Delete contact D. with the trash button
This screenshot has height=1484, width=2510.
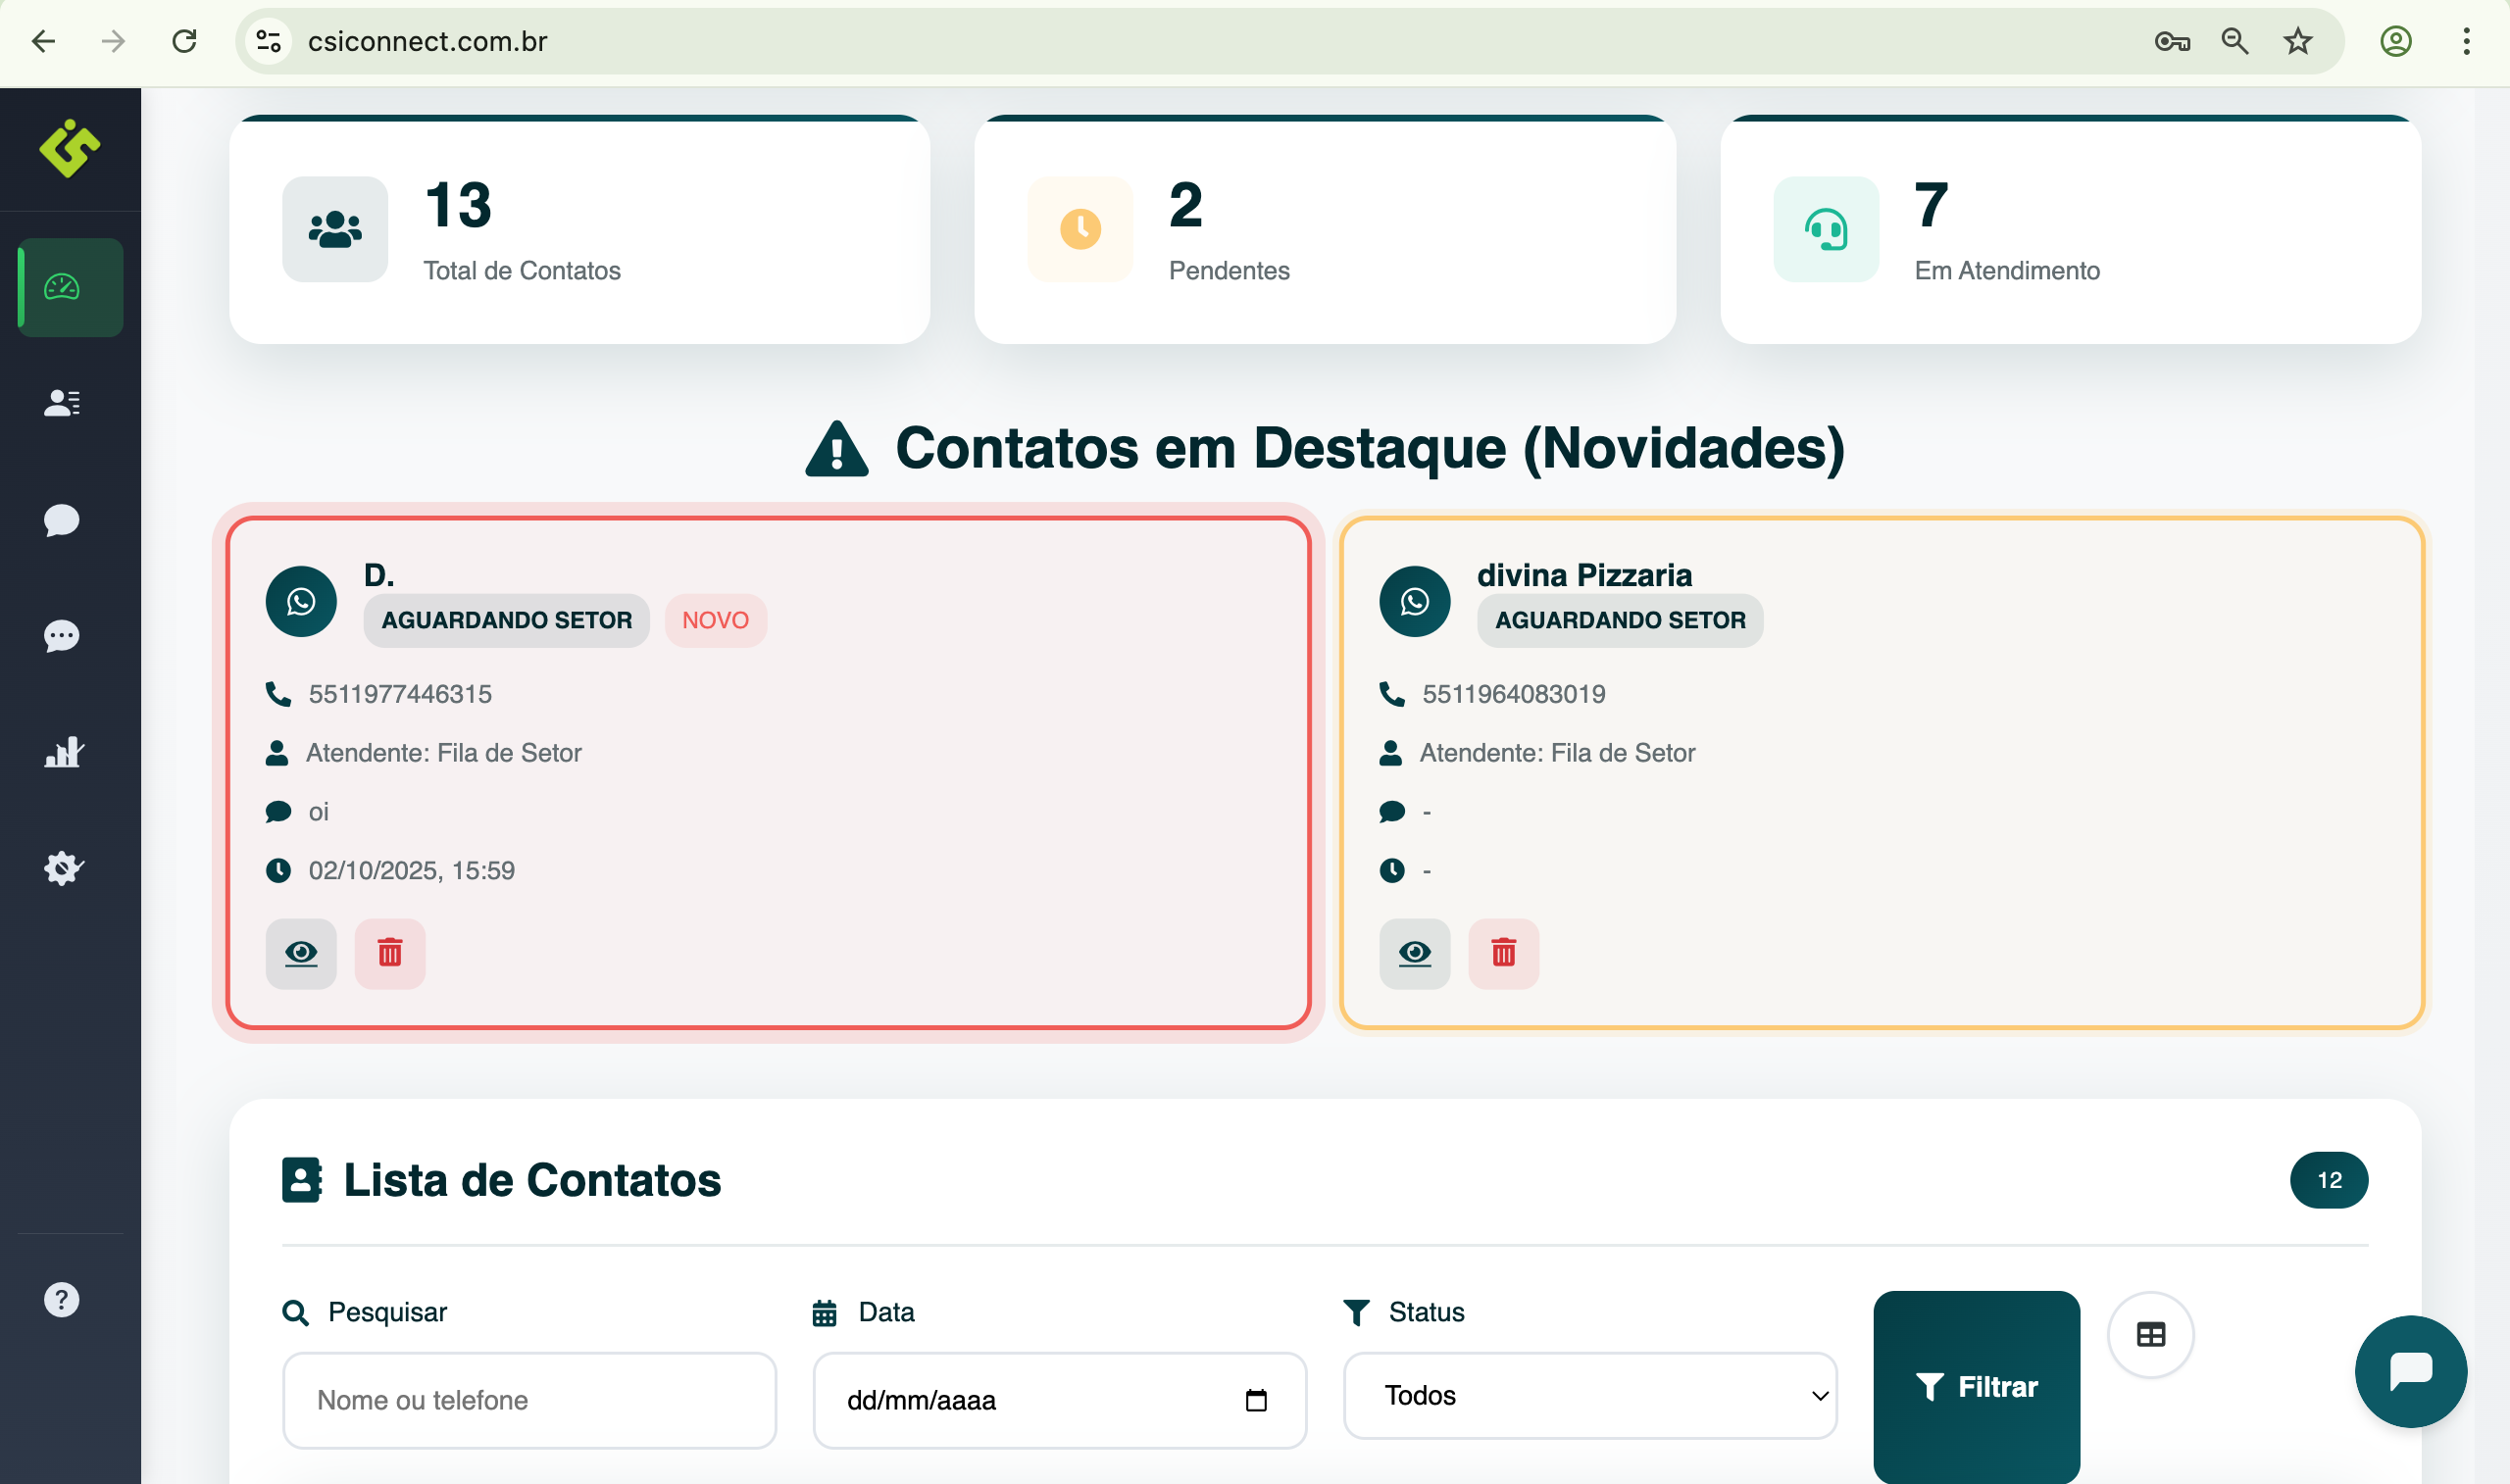point(389,954)
